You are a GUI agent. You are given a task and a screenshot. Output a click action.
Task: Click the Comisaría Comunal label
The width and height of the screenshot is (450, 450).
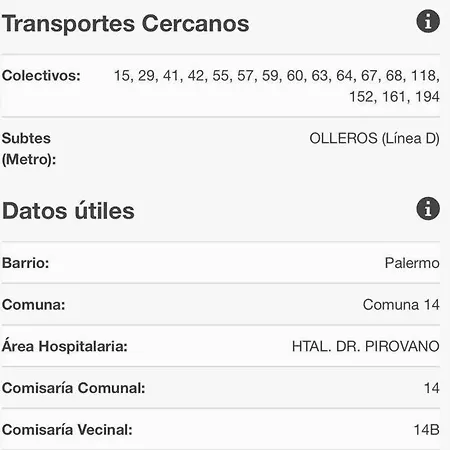pos(74,388)
